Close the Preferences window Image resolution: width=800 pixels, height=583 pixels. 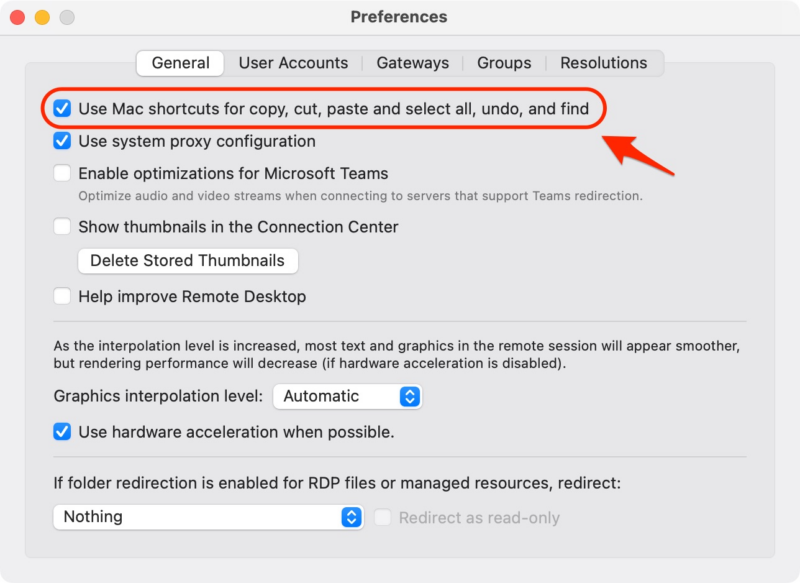17,17
